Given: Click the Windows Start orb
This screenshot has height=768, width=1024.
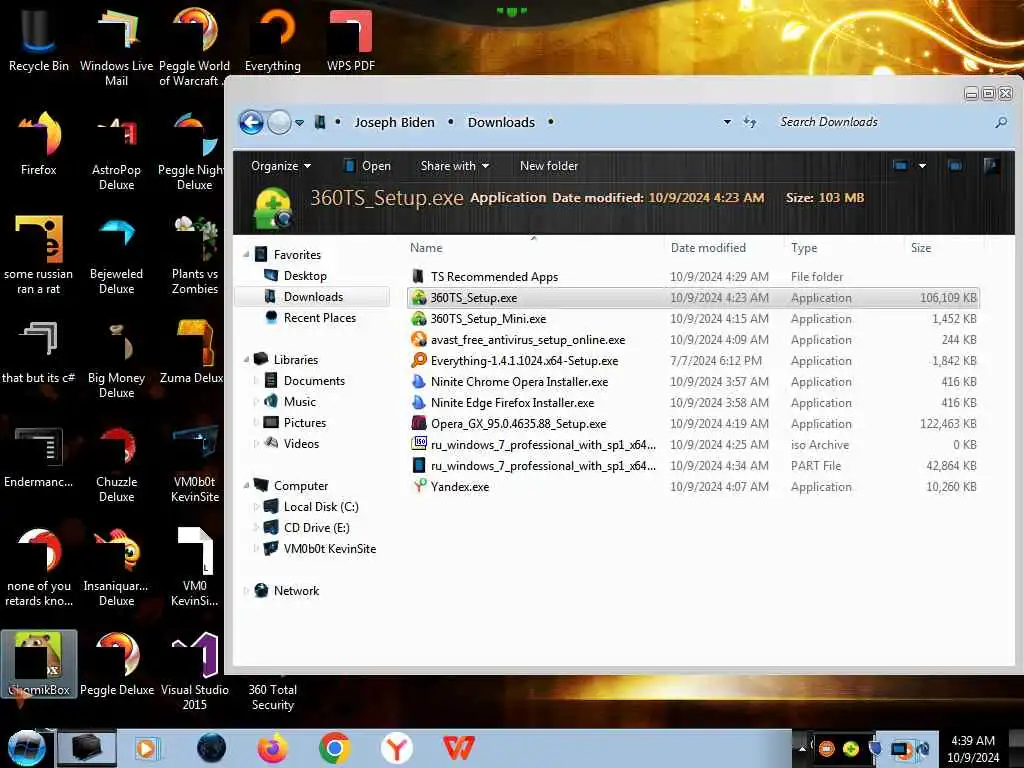Looking at the screenshot, I should [x=27, y=748].
